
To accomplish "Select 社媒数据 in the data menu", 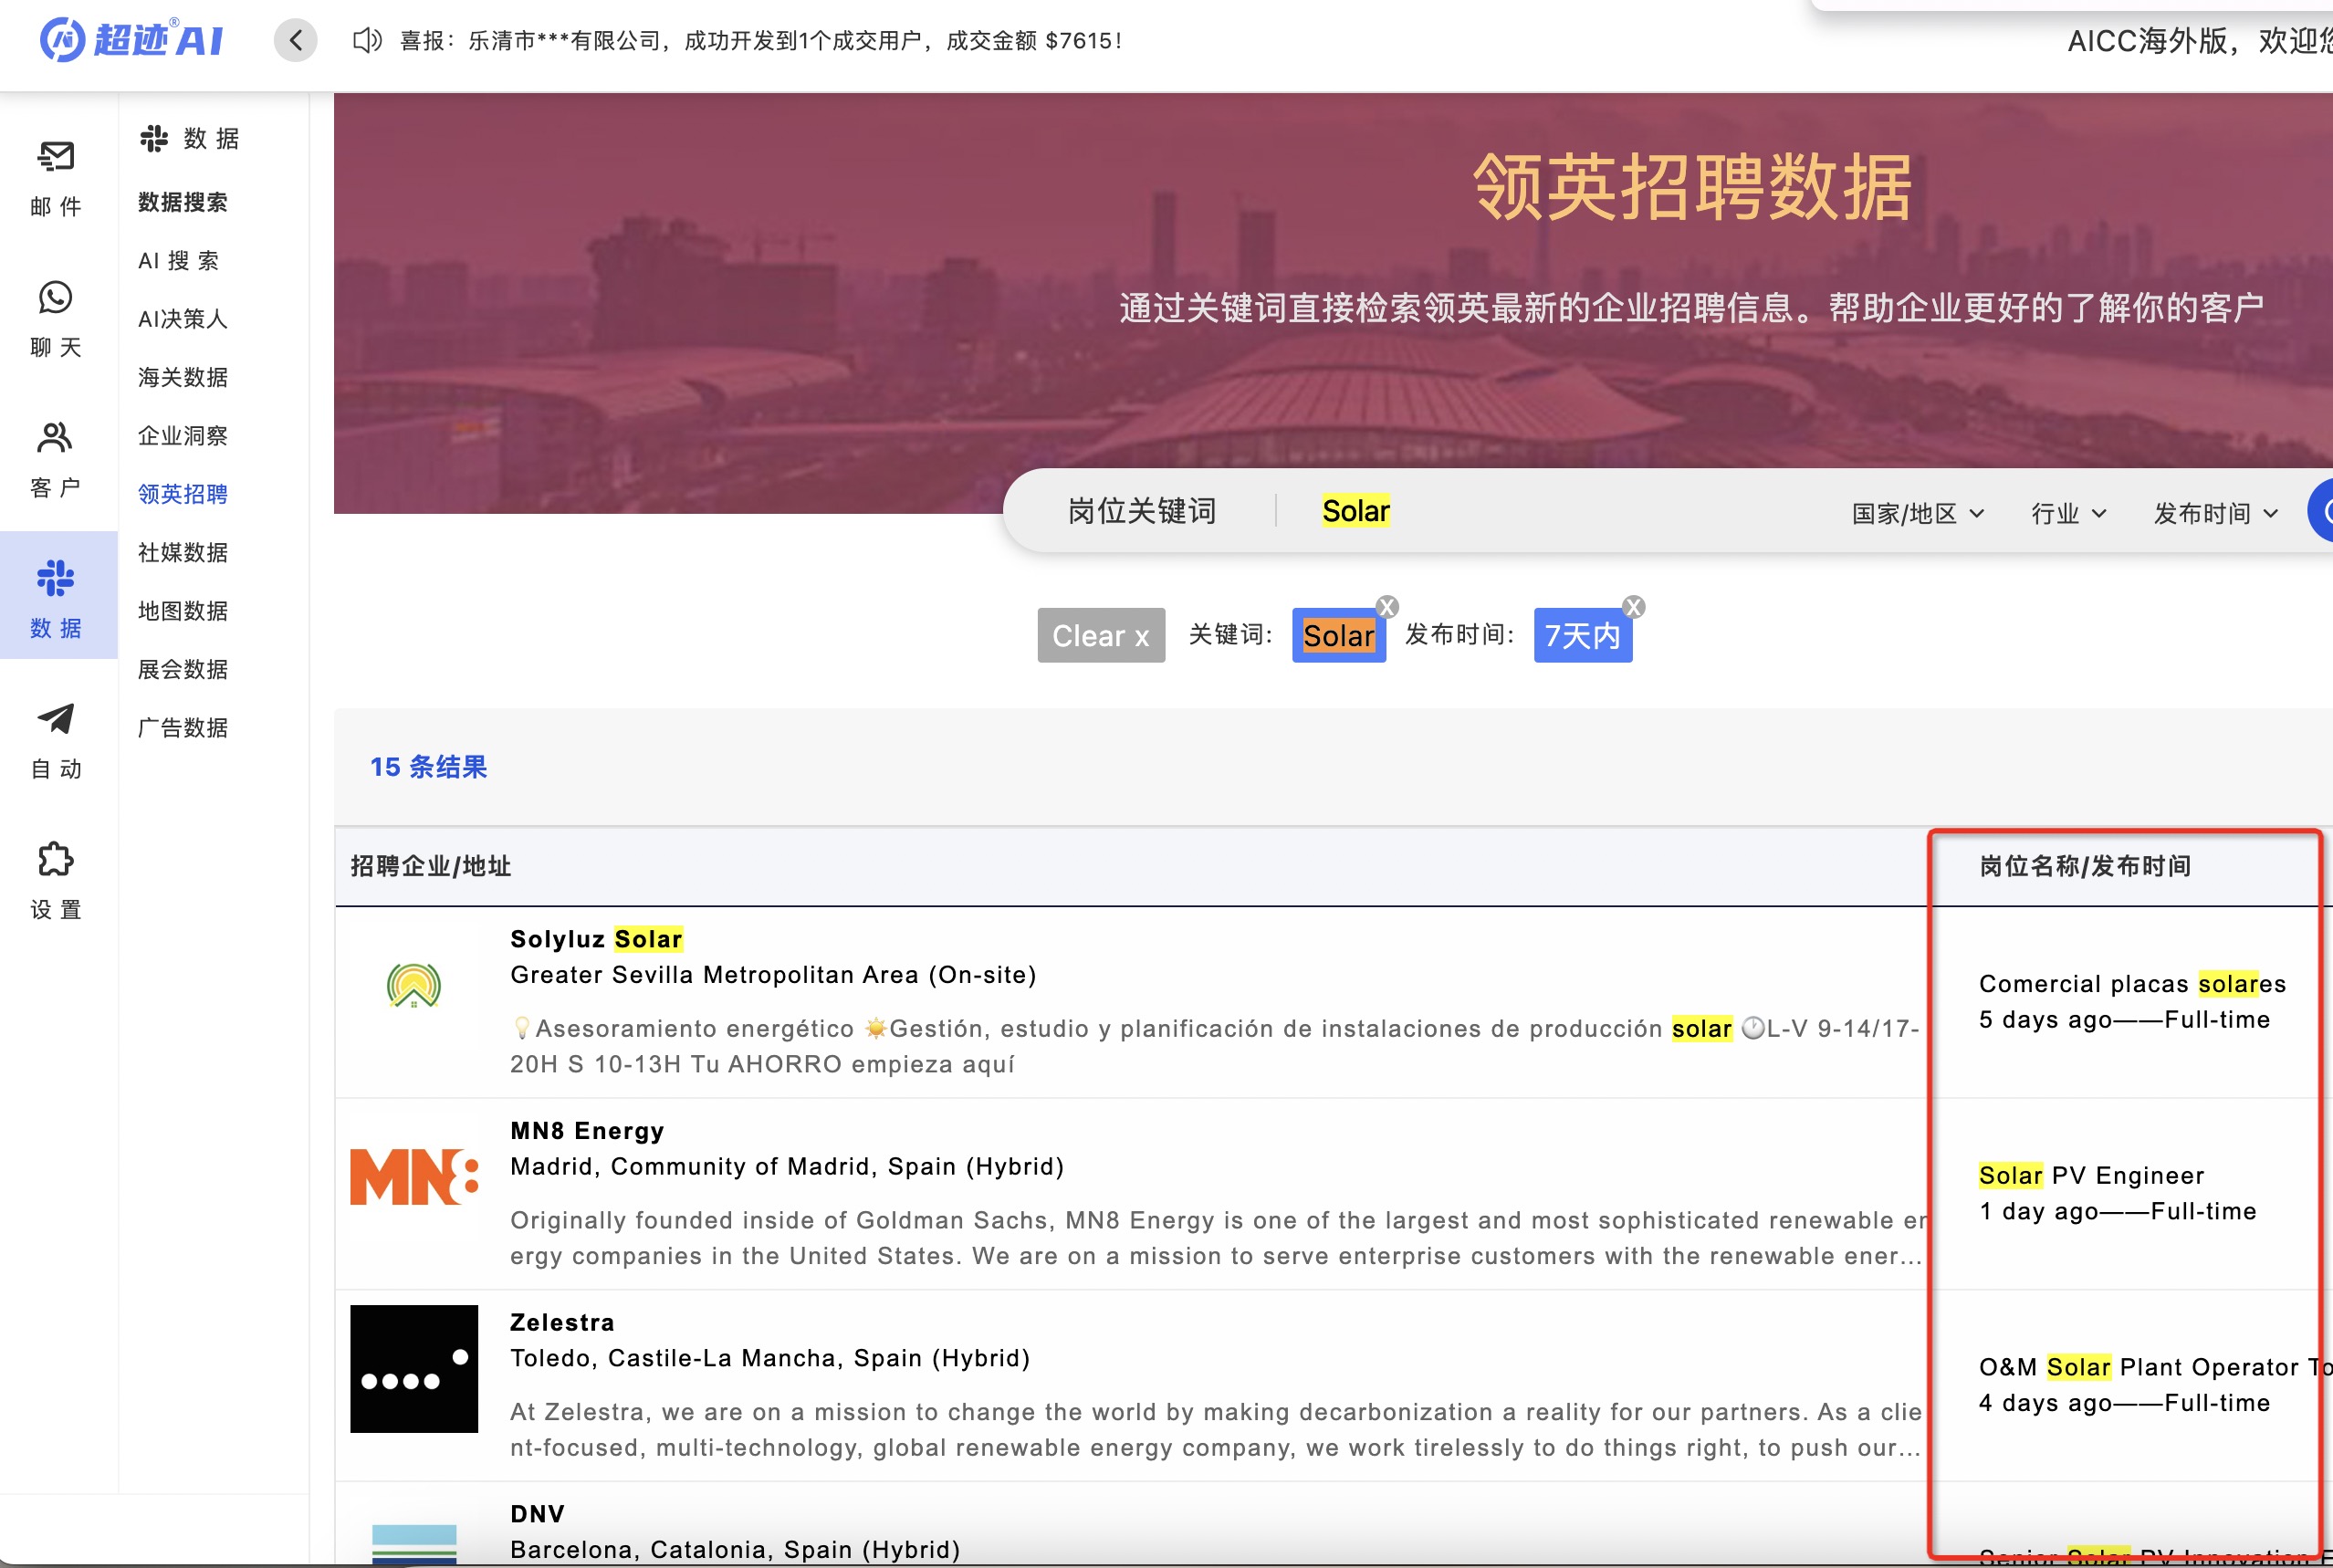I will (x=183, y=553).
